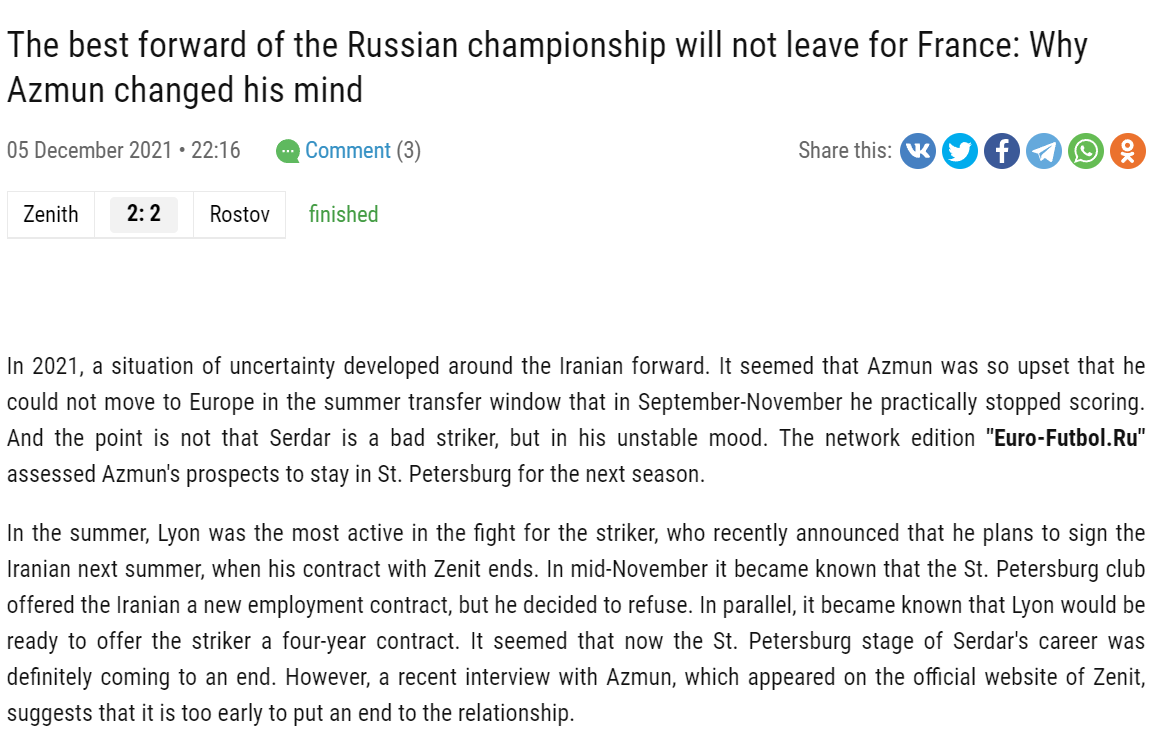Open the Comment link
The width and height of the screenshot is (1152, 740).
pos(347,151)
